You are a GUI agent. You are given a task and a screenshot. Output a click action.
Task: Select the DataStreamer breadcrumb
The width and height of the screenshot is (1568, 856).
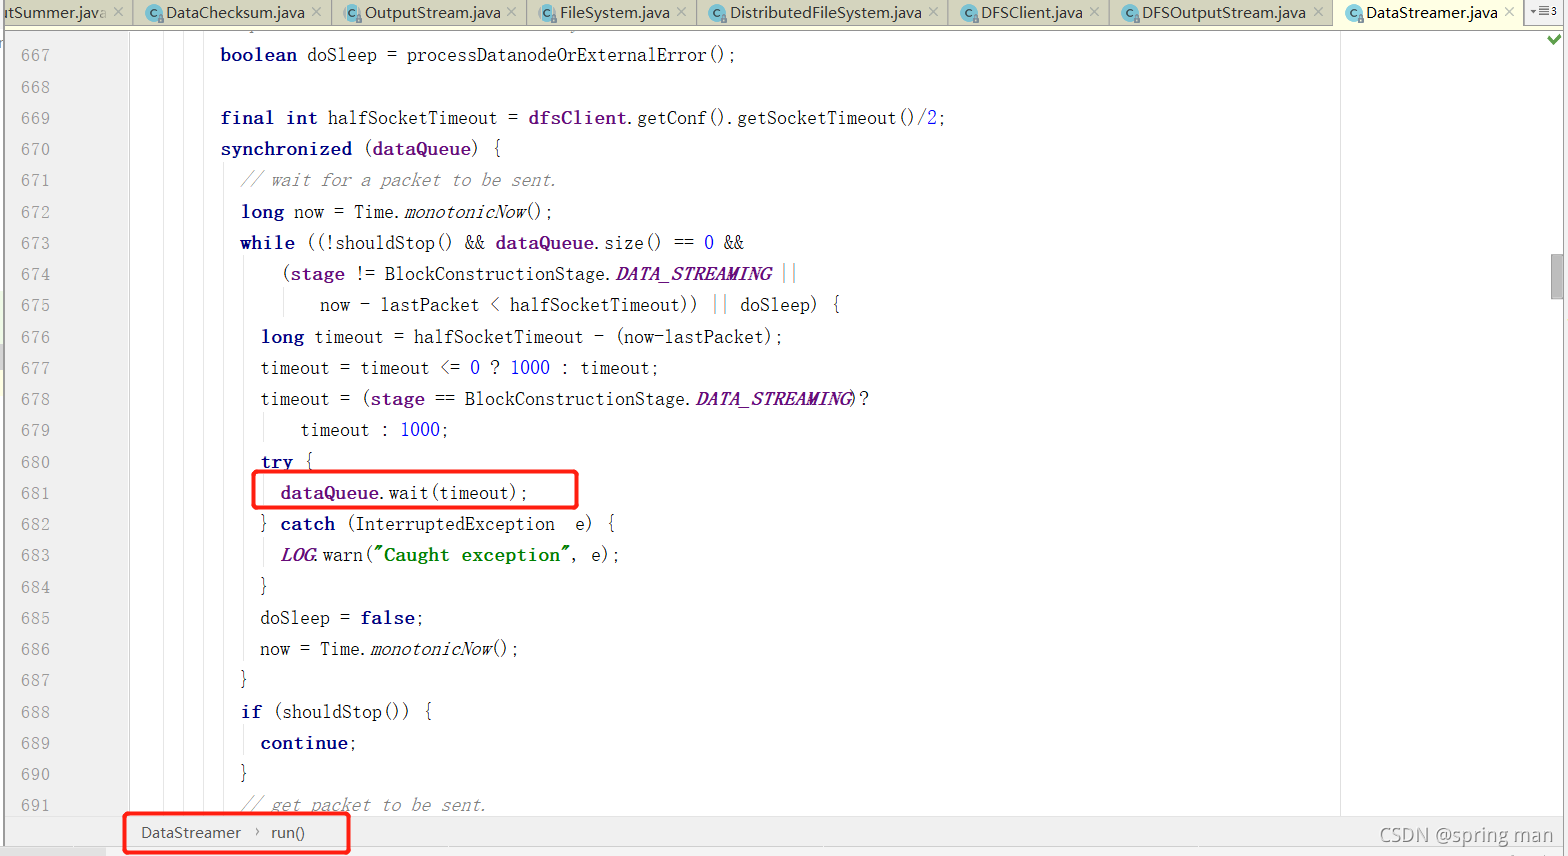coord(191,833)
